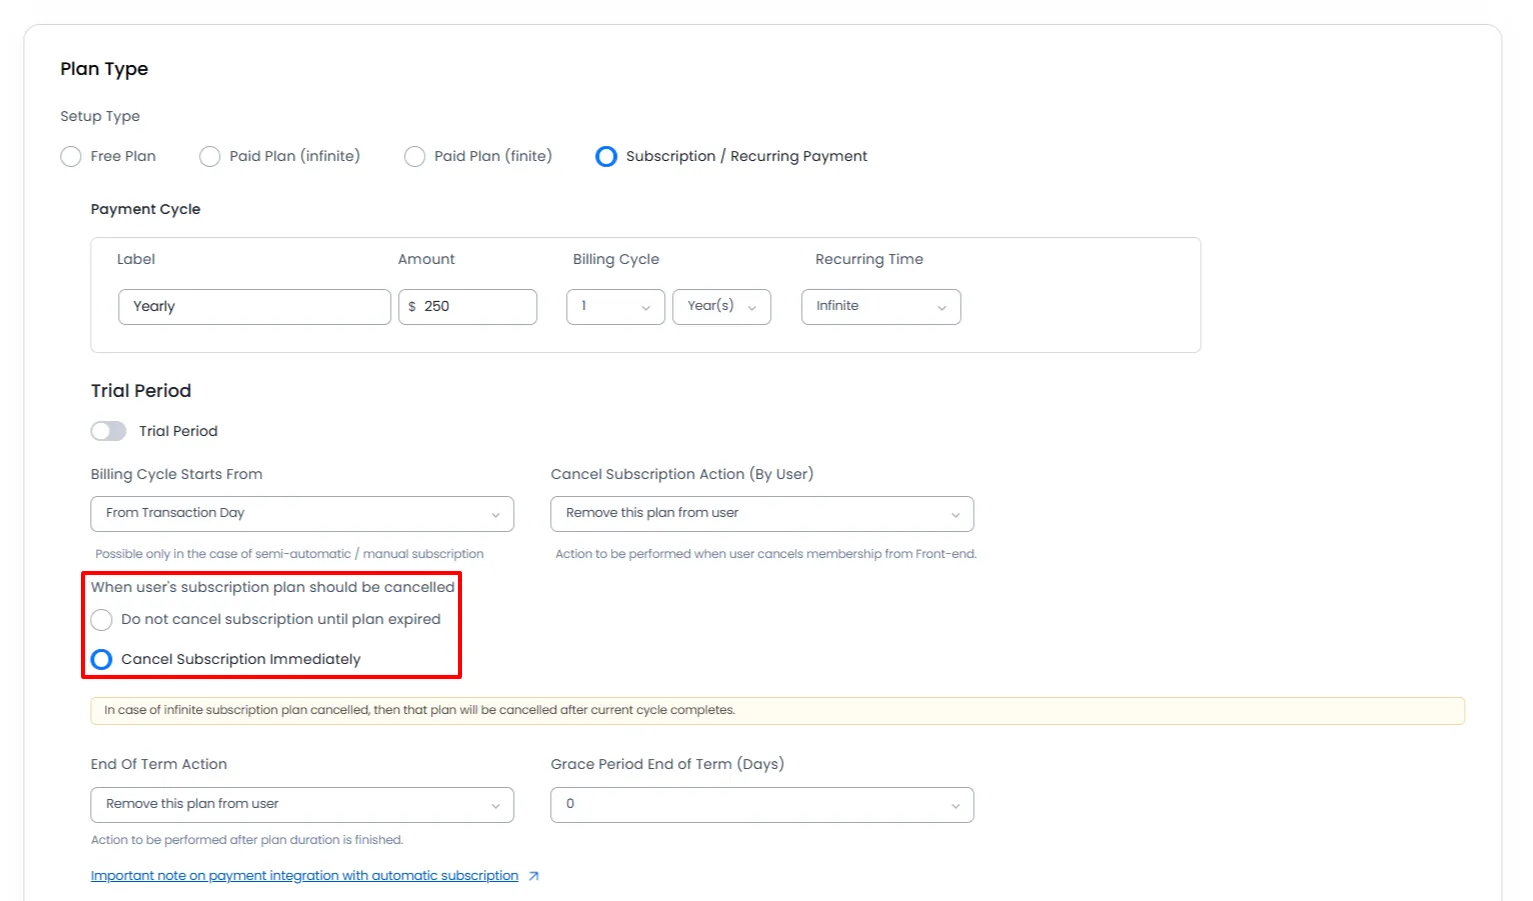
Task: Select Subscription / Recurring Payment option
Action: click(x=606, y=157)
